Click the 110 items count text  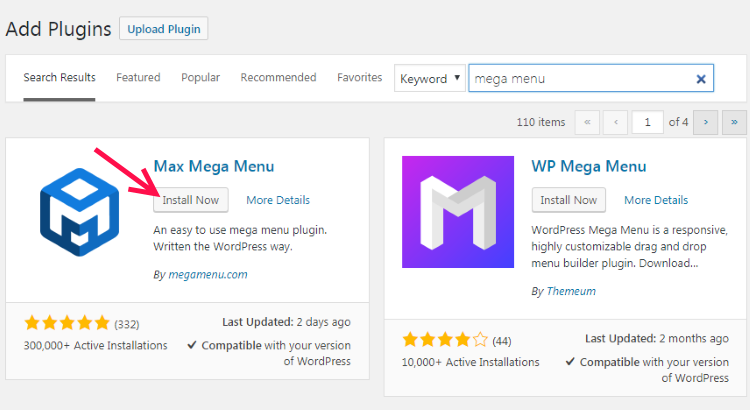tap(540, 122)
